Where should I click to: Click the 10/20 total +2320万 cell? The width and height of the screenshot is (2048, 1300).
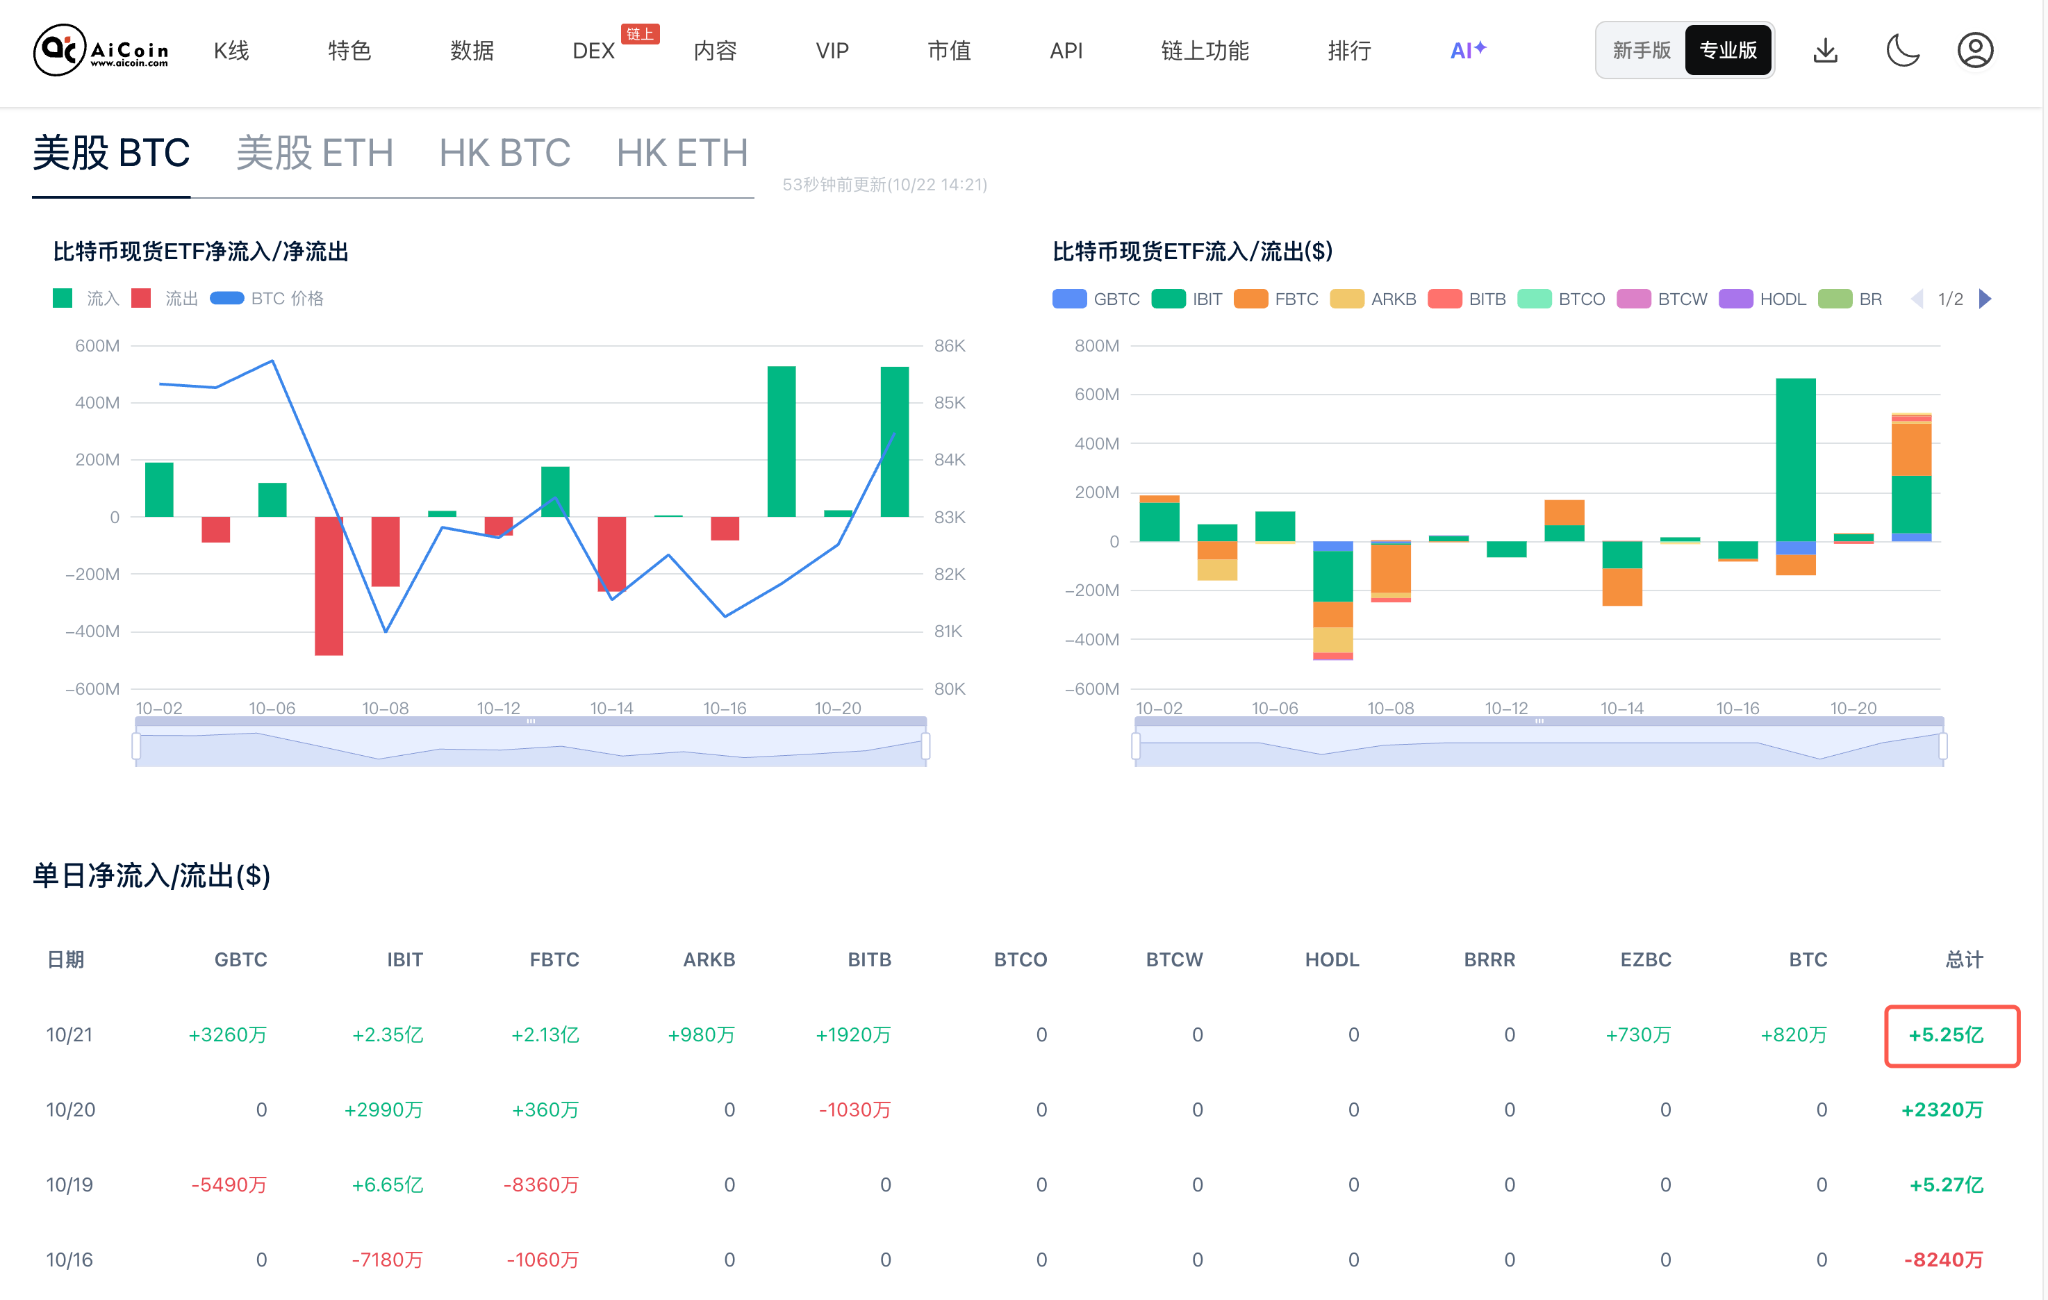[x=1942, y=1110]
